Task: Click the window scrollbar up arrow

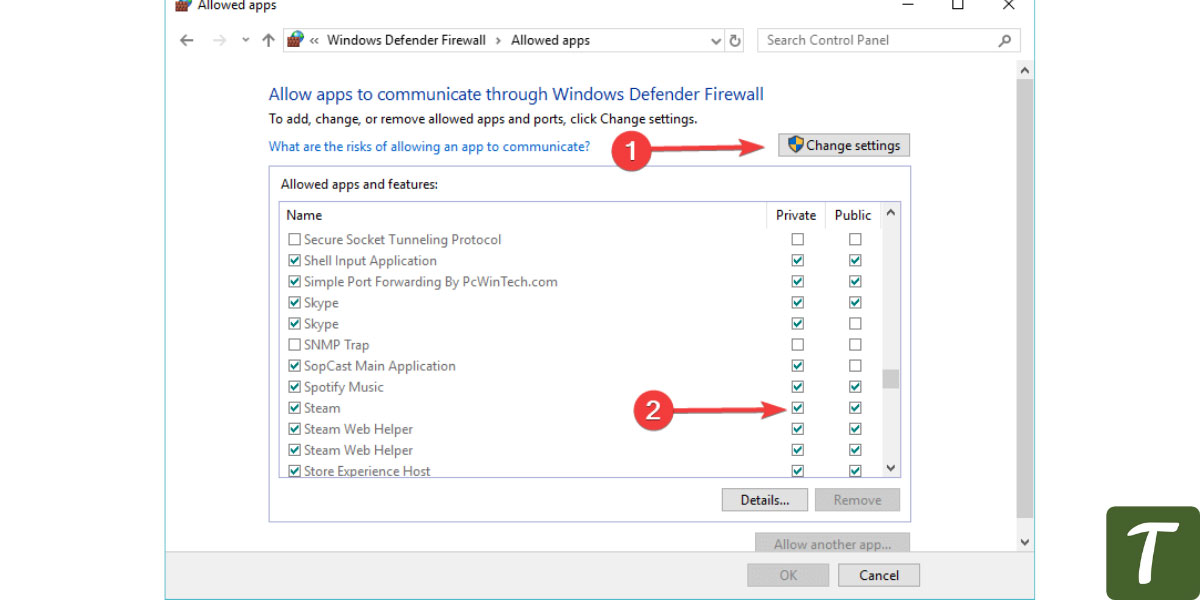Action: [x=1025, y=71]
